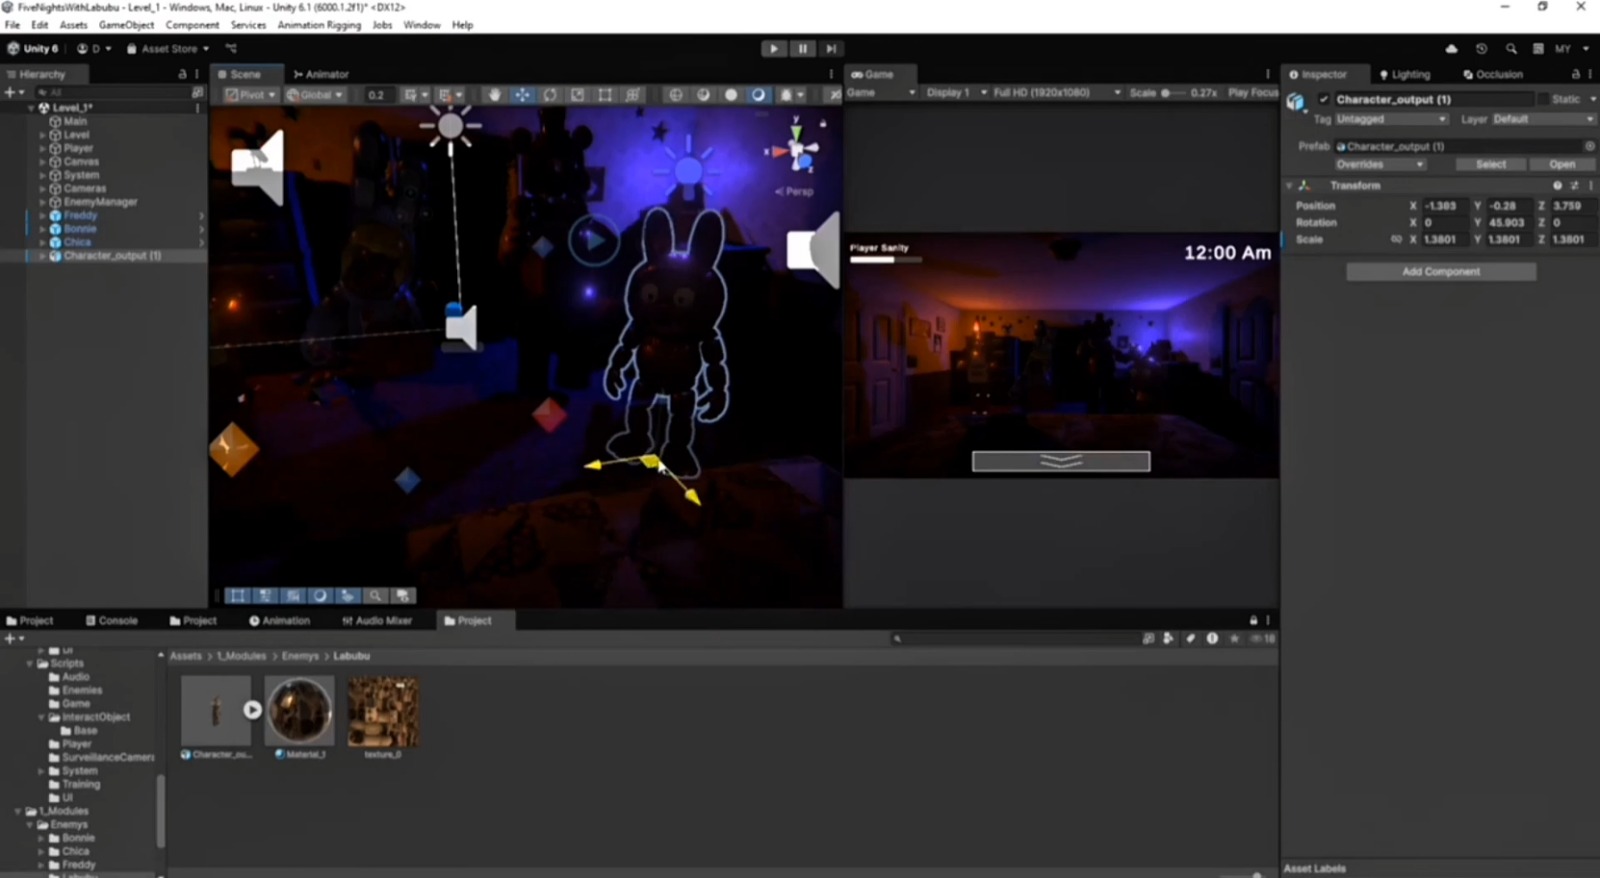1600x878 pixels.
Task: Select the combined Transform tool
Action: [633, 94]
